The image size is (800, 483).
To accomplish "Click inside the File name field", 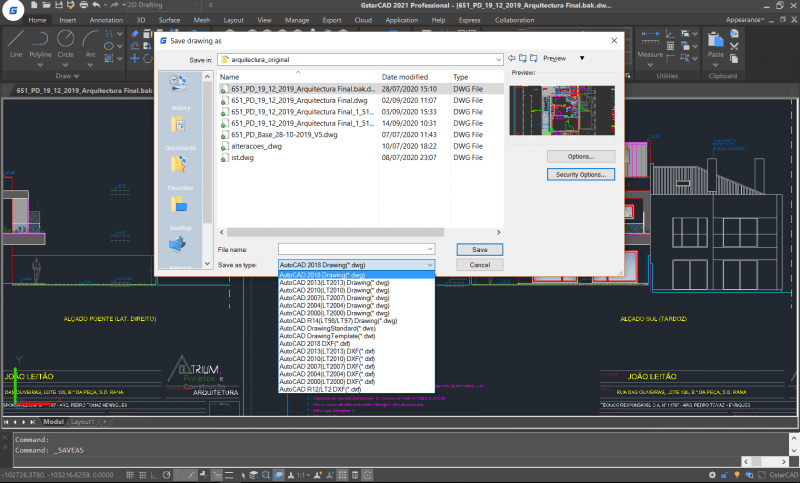I will click(350, 248).
